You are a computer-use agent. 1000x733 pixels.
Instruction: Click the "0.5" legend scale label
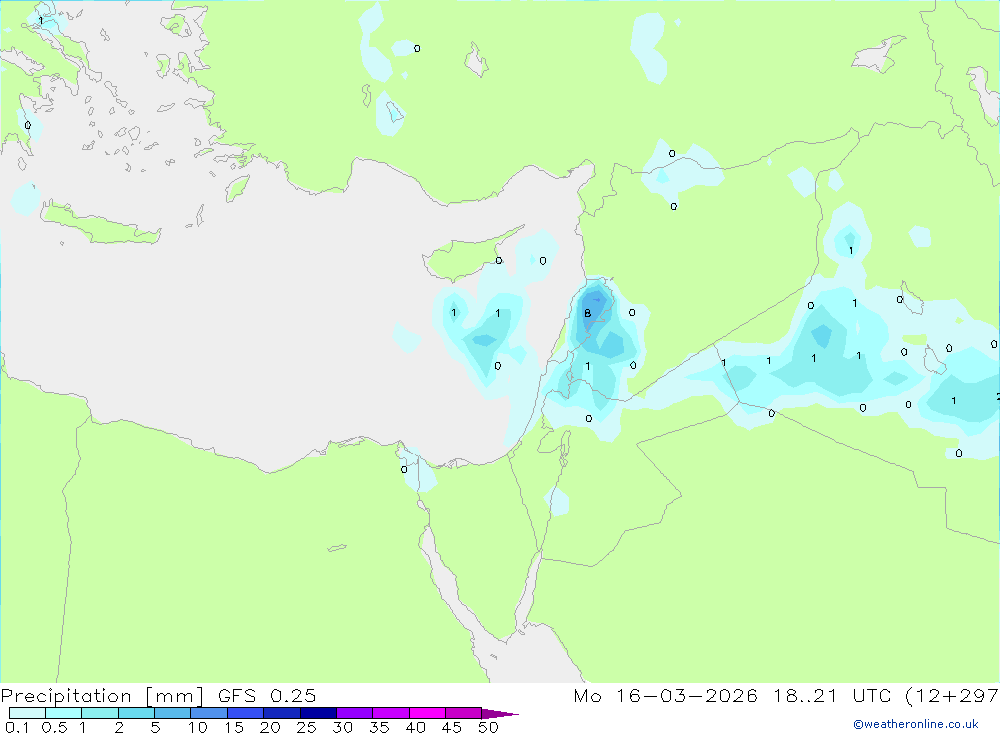pyautogui.click(x=54, y=727)
